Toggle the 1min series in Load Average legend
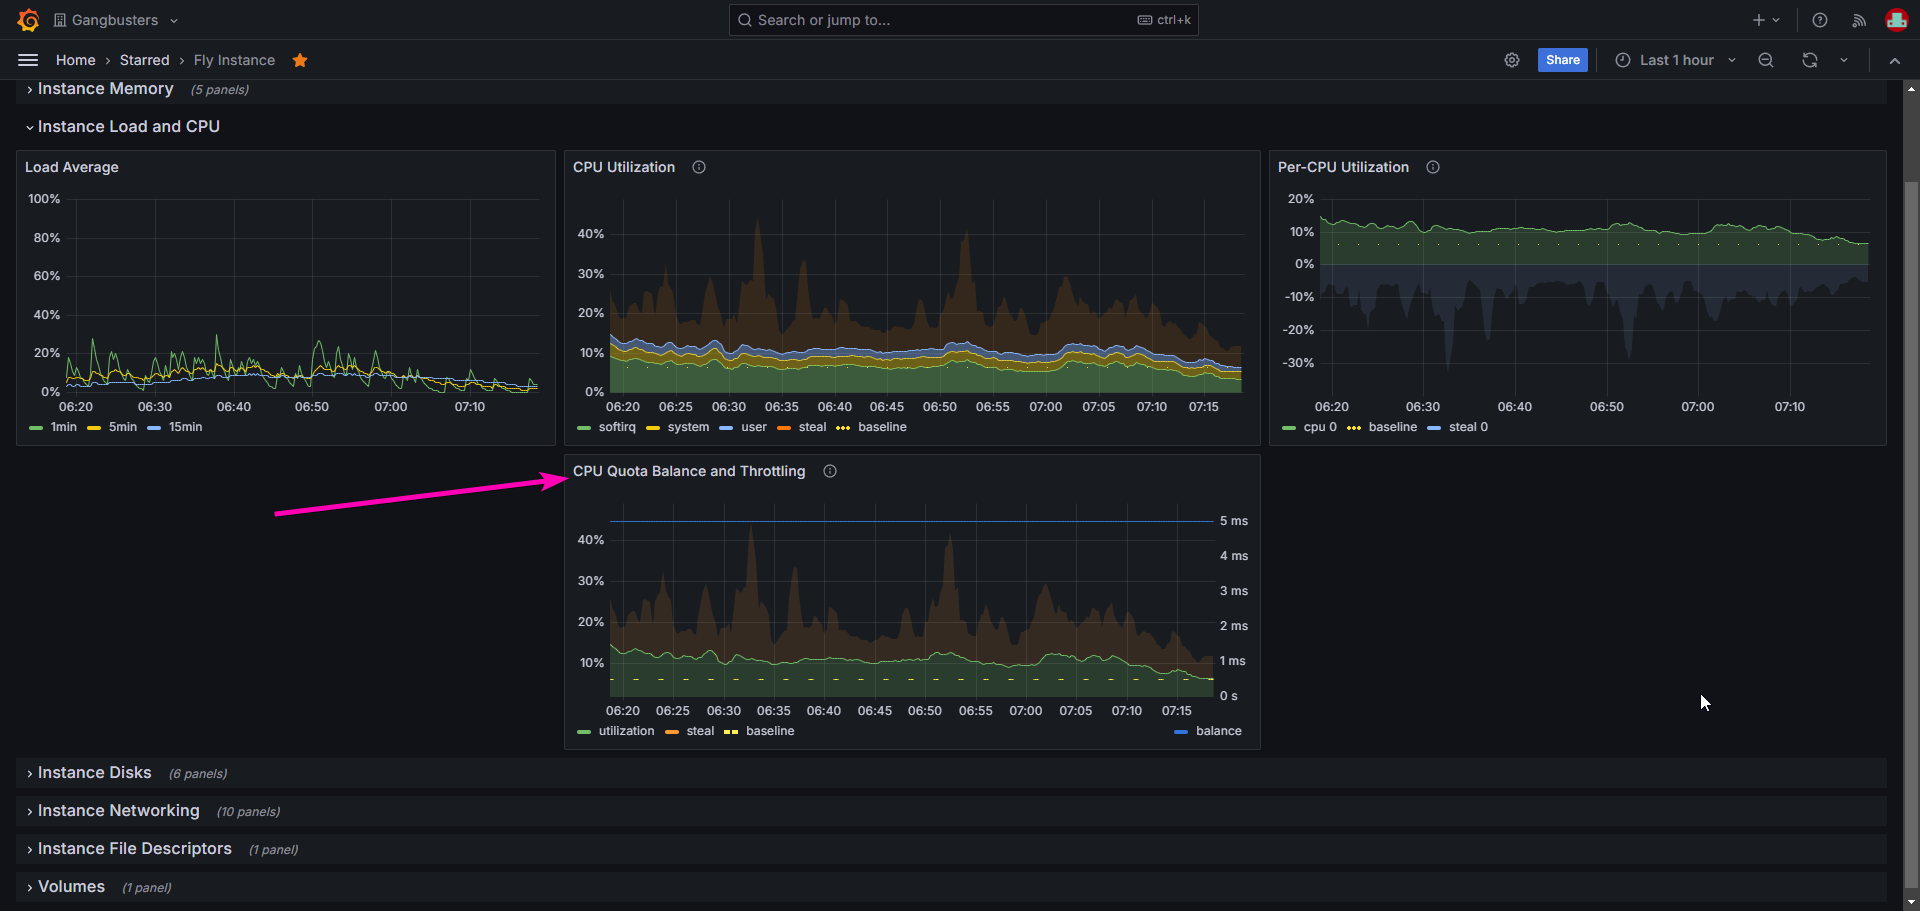This screenshot has width=1920, height=911. 63,427
